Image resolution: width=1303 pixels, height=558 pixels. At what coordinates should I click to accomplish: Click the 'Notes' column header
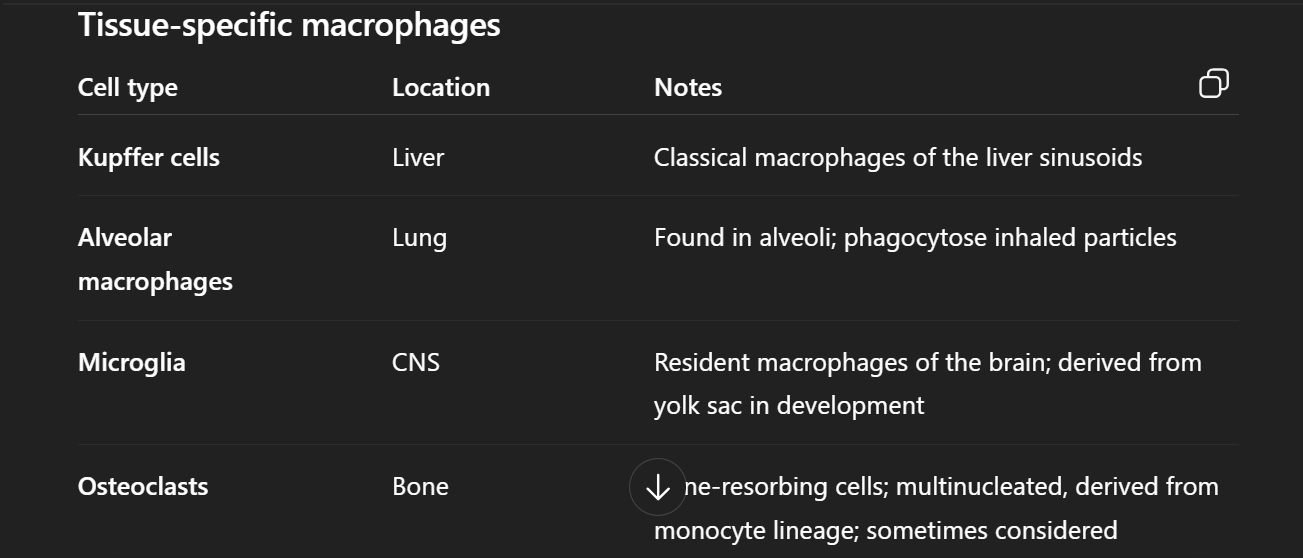(x=687, y=88)
